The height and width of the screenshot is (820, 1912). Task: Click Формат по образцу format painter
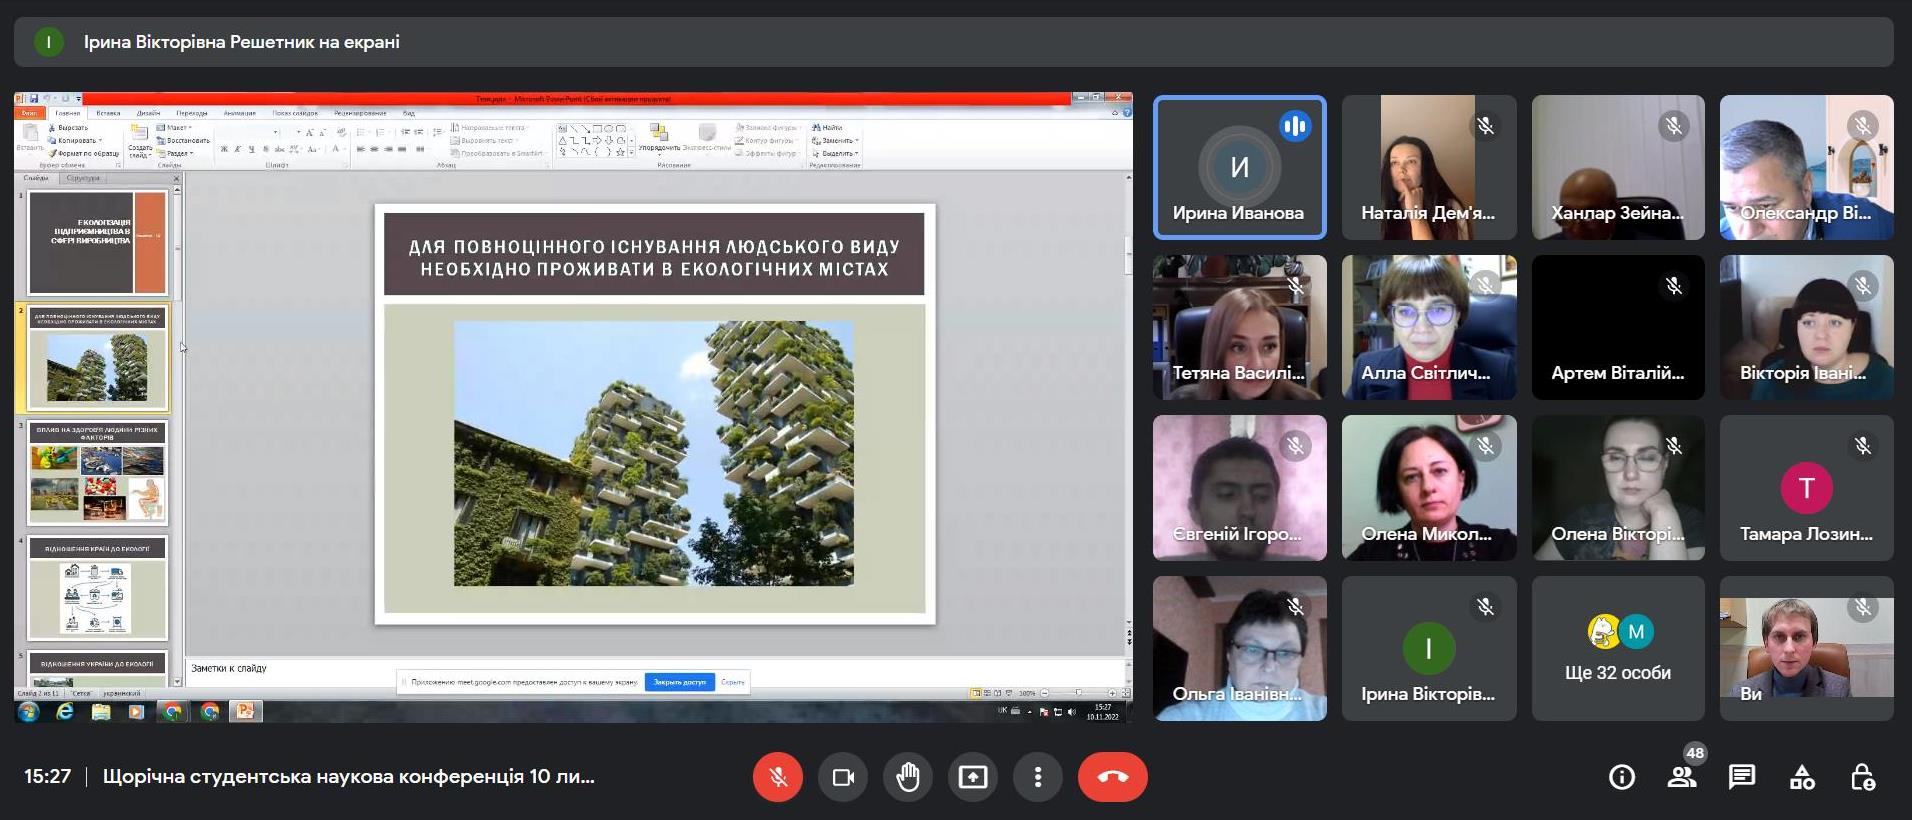click(x=84, y=154)
